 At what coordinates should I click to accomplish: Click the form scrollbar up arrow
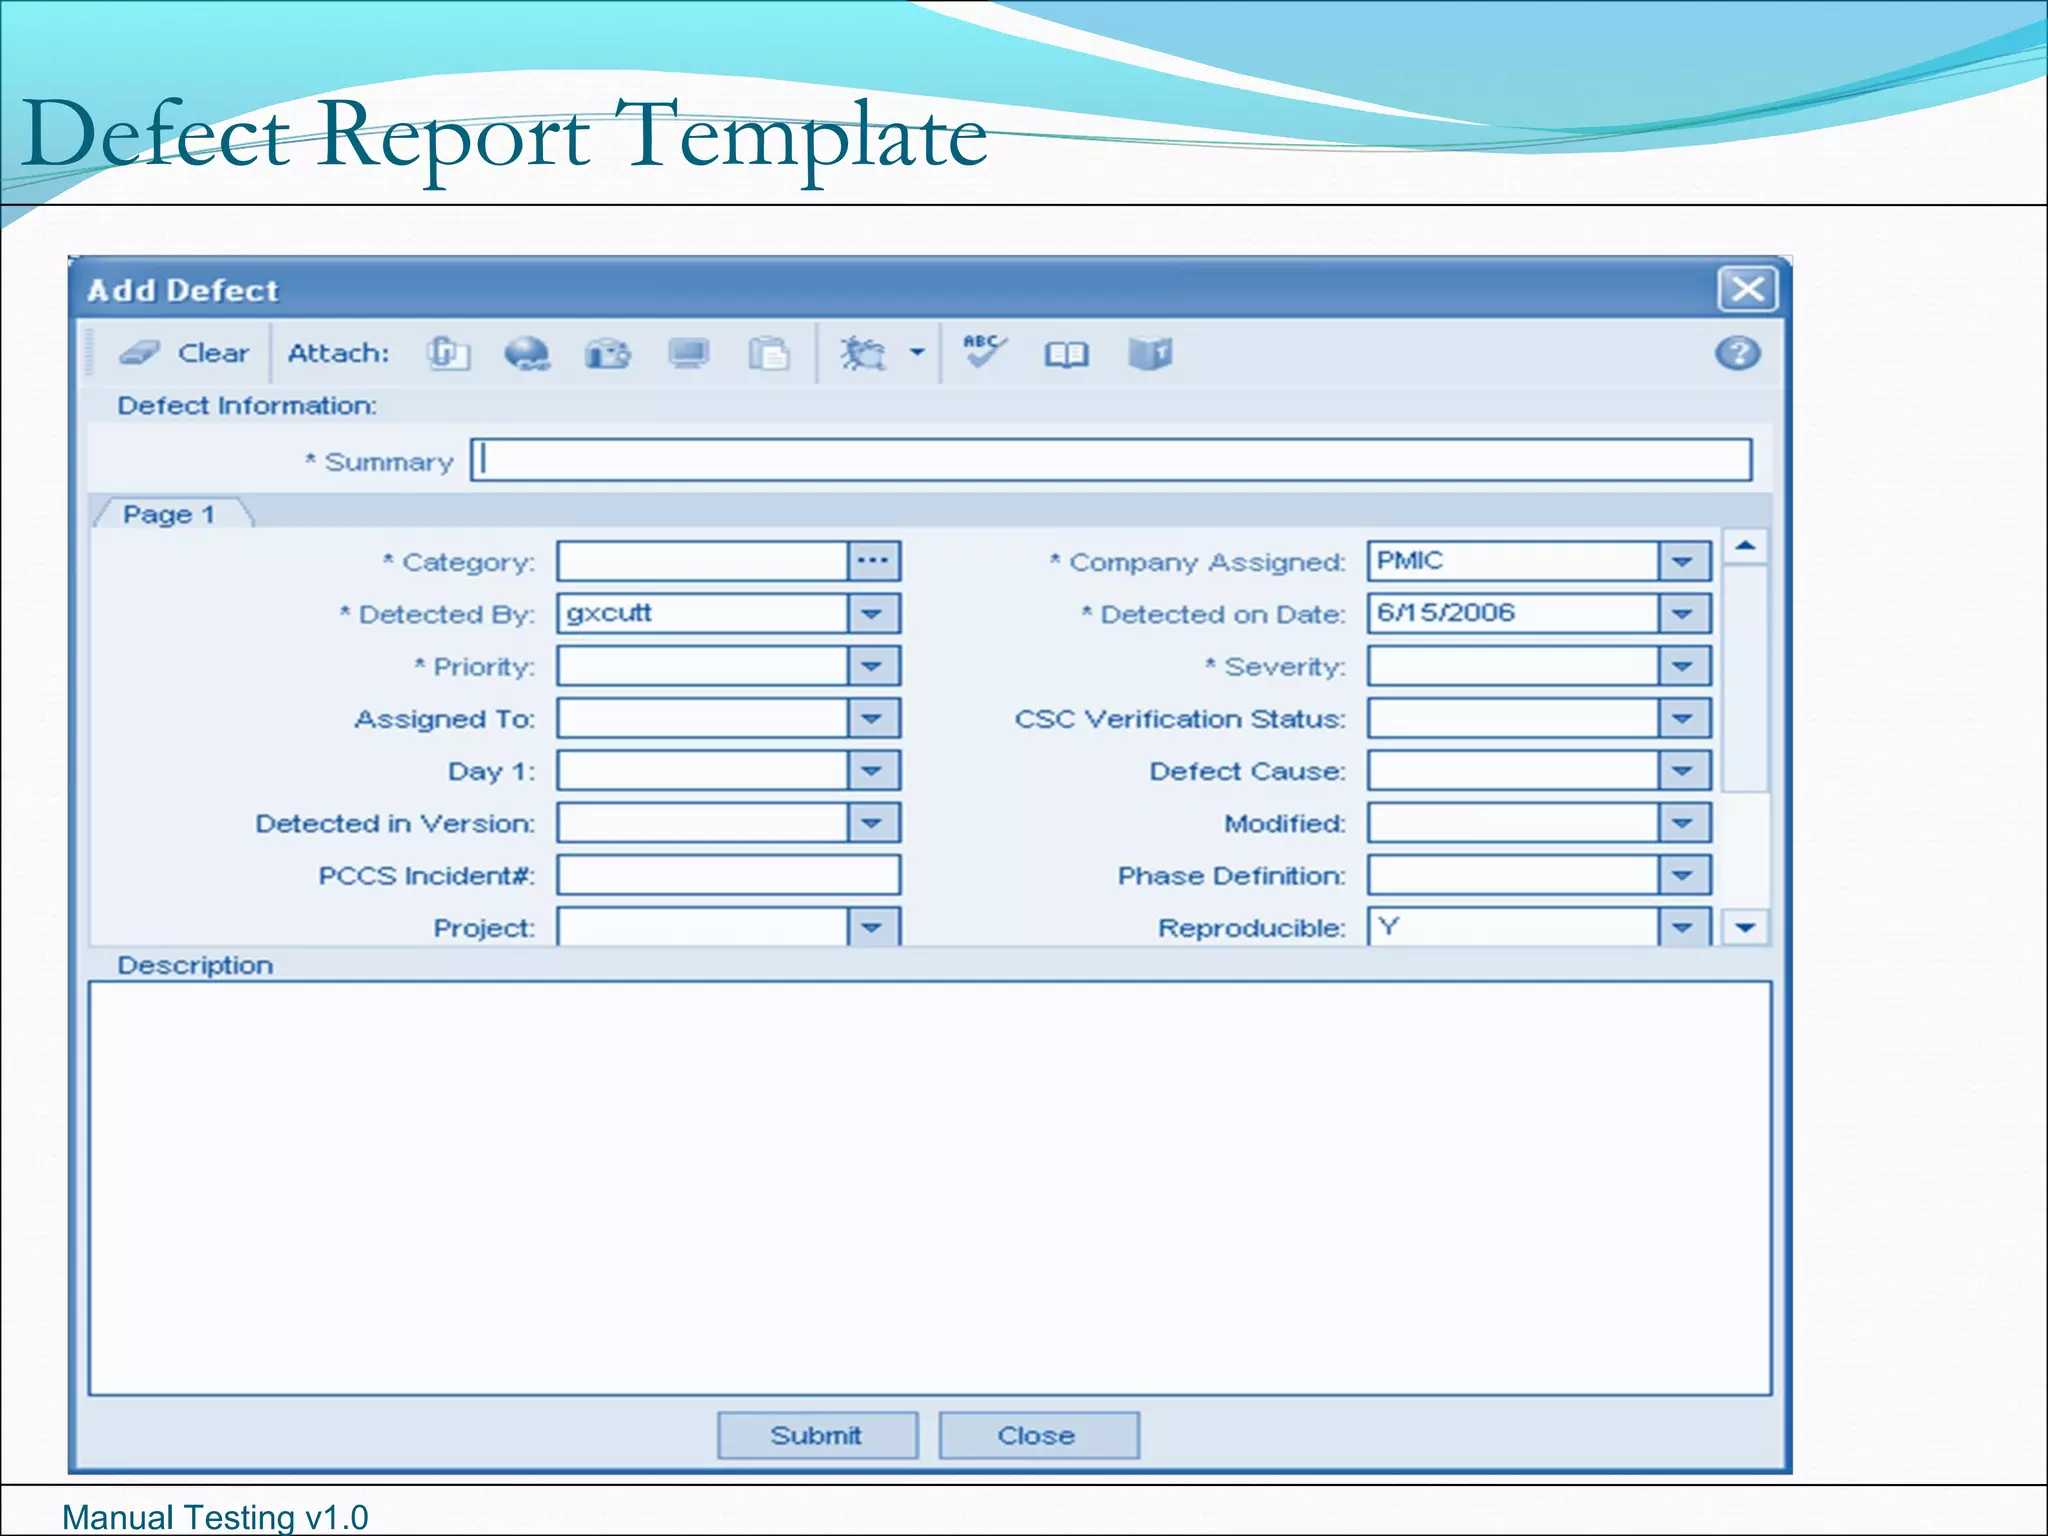point(1746,546)
